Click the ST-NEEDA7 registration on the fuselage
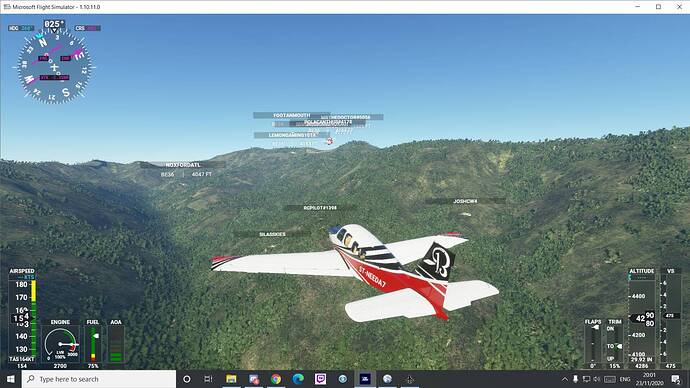The width and height of the screenshot is (690, 388). click(372, 277)
